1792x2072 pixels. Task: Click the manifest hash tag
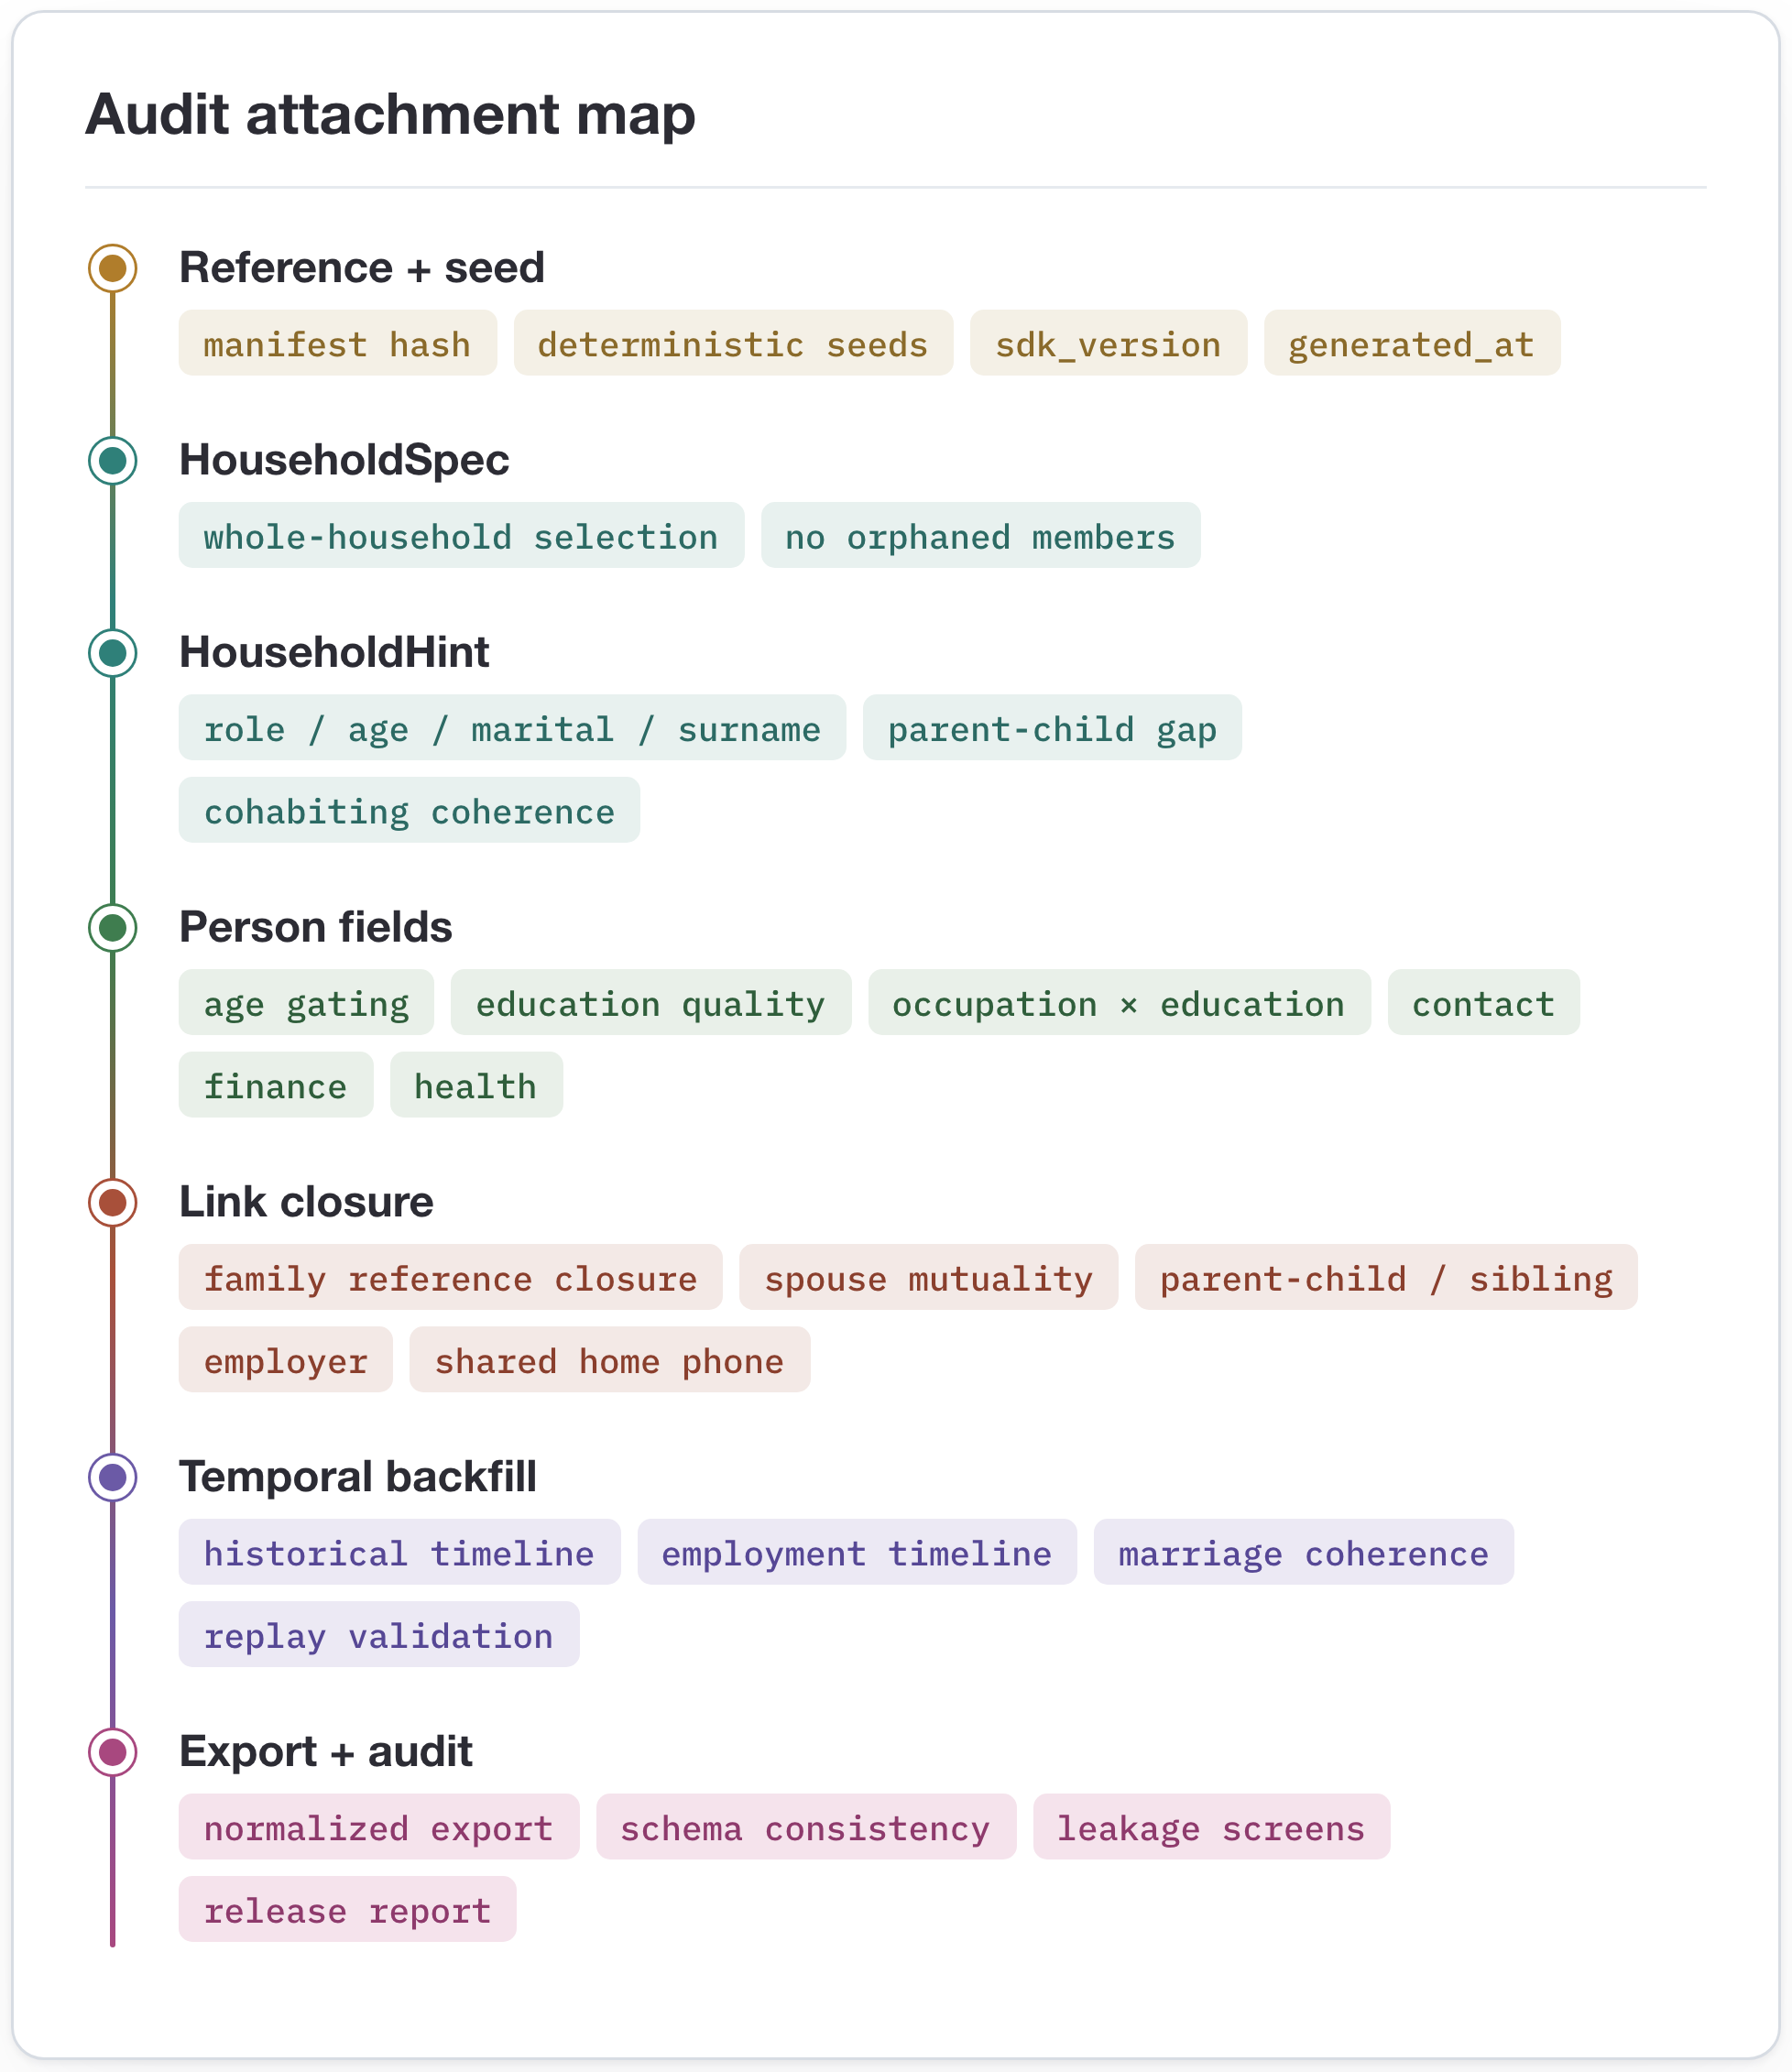point(338,343)
